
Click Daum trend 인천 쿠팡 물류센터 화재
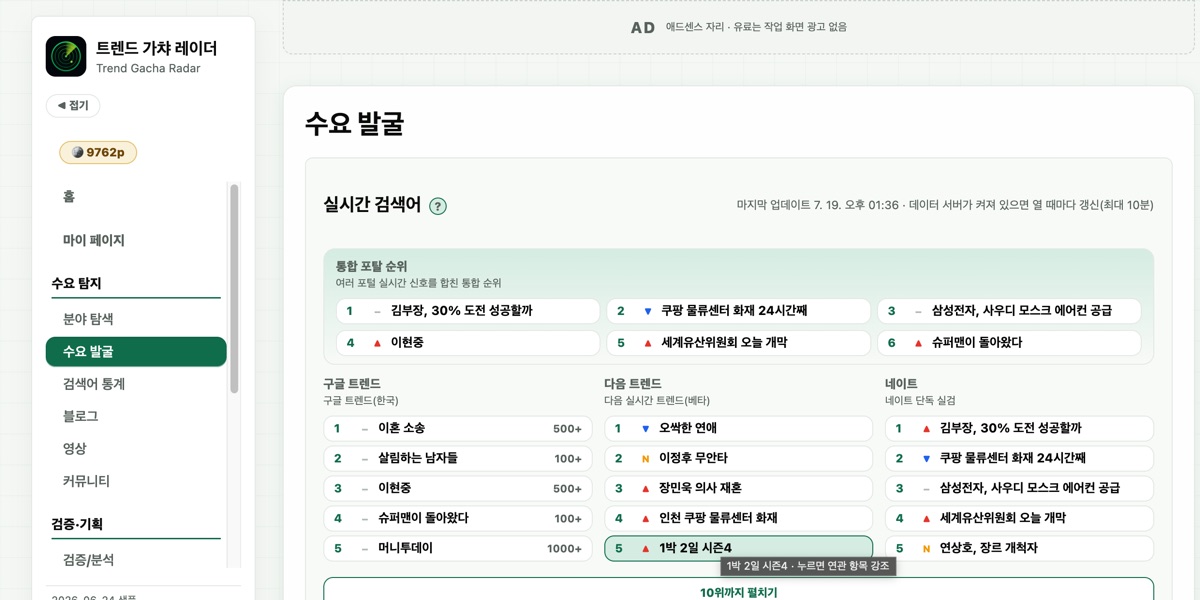tap(738, 518)
